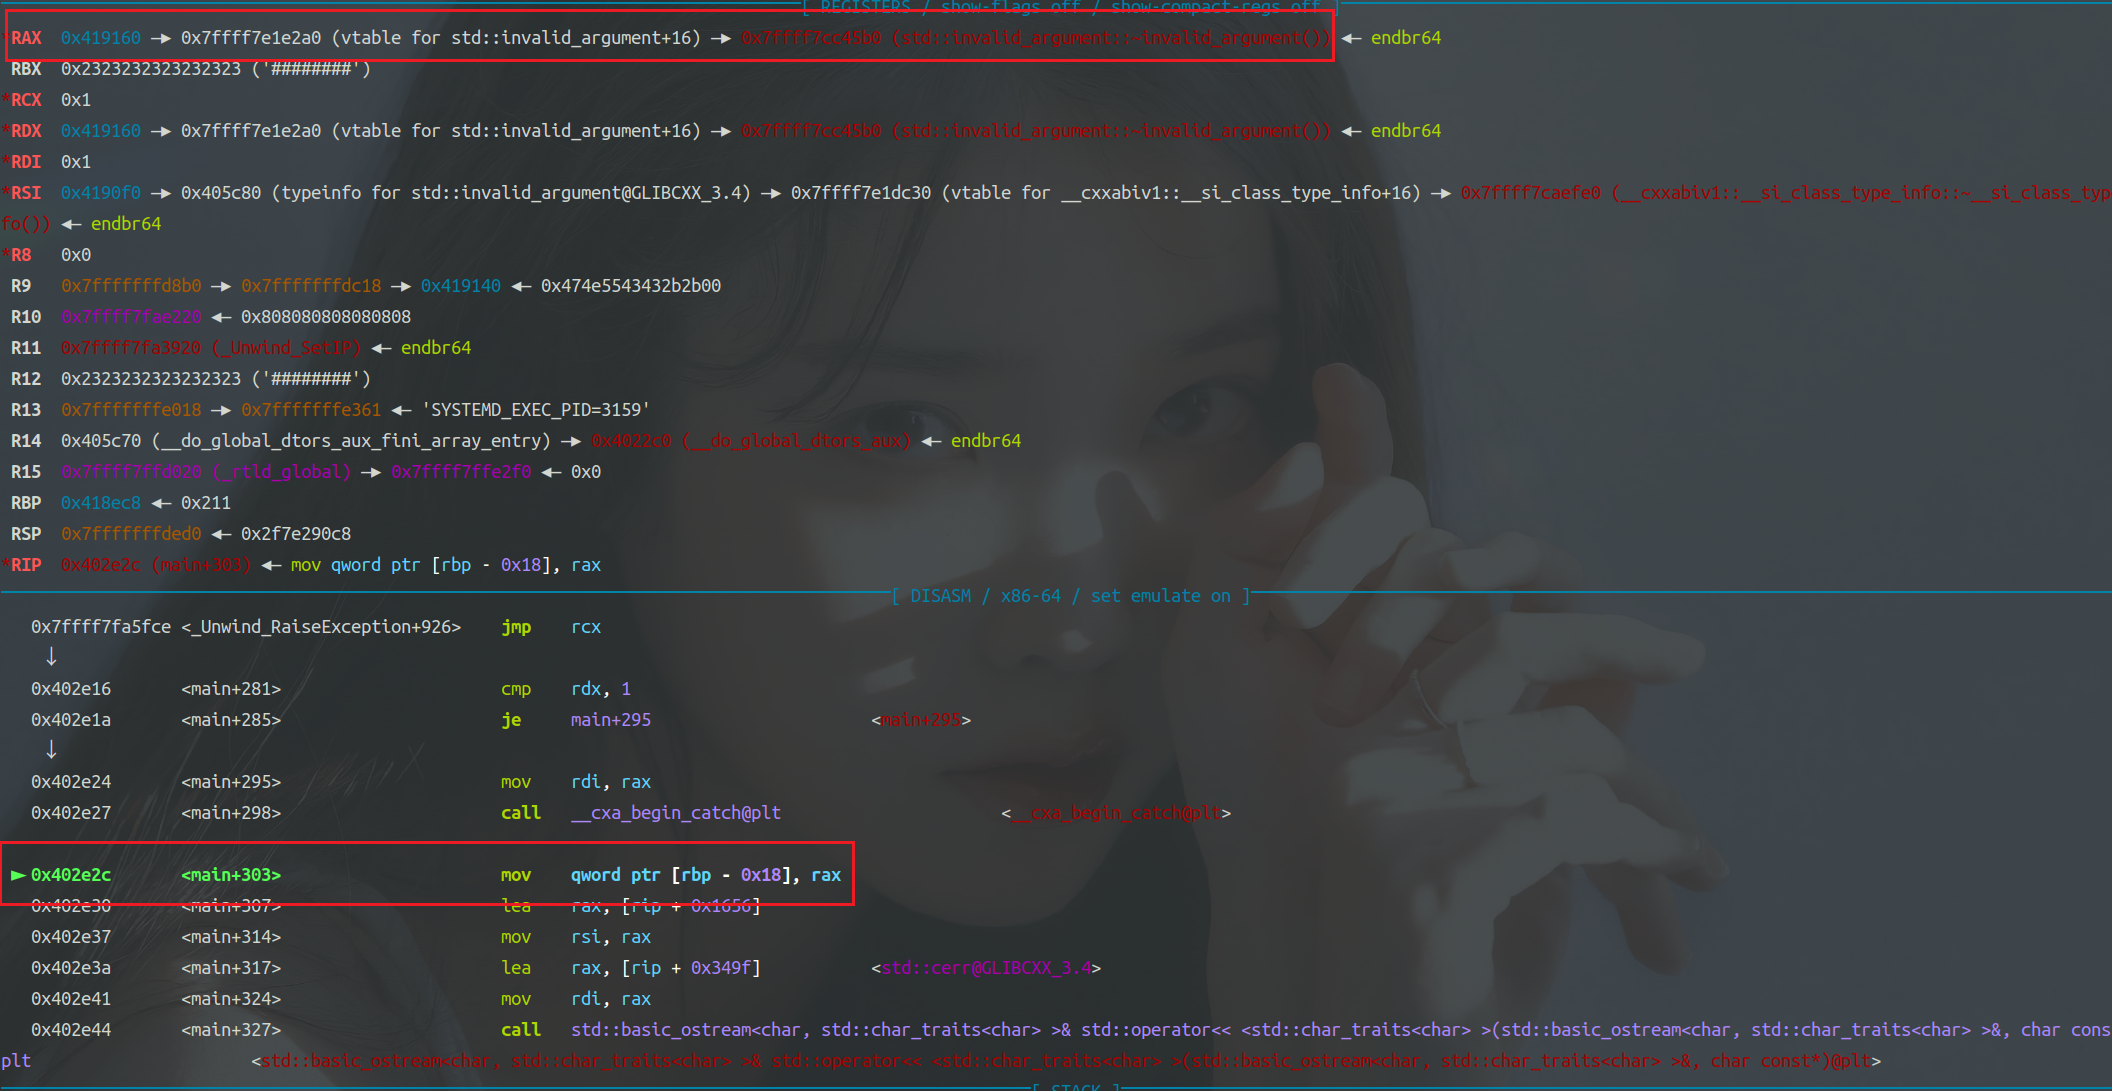This screenshot has height=1091, width=2112.
Task: Click the RDI register label
Action: pos(26,162)
